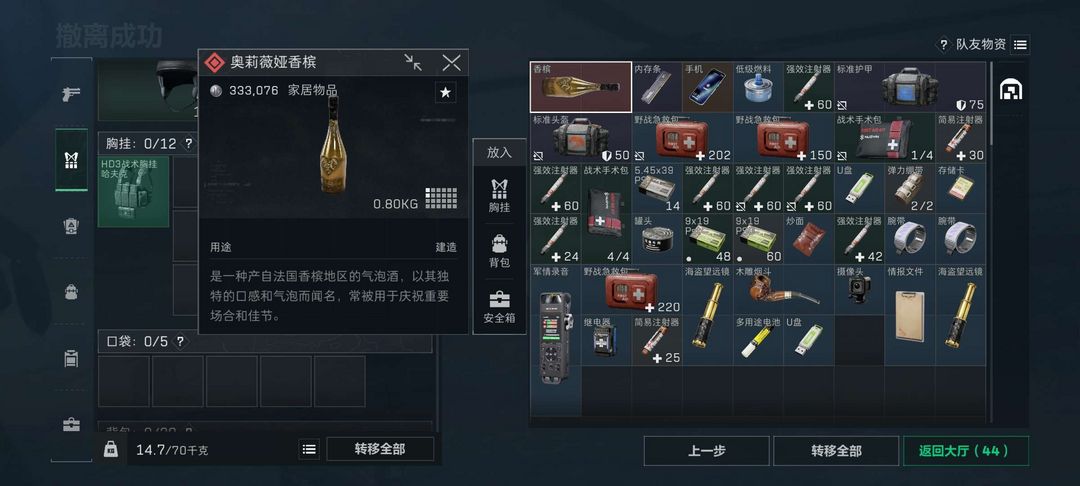
Task: Click 上一步 previous step button
Action: point(707,451)
